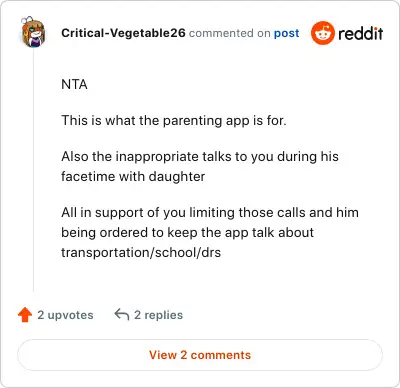Viewport: 400px width, 388px height.
Task: Open the "2 replies" link
Action: 158,315
